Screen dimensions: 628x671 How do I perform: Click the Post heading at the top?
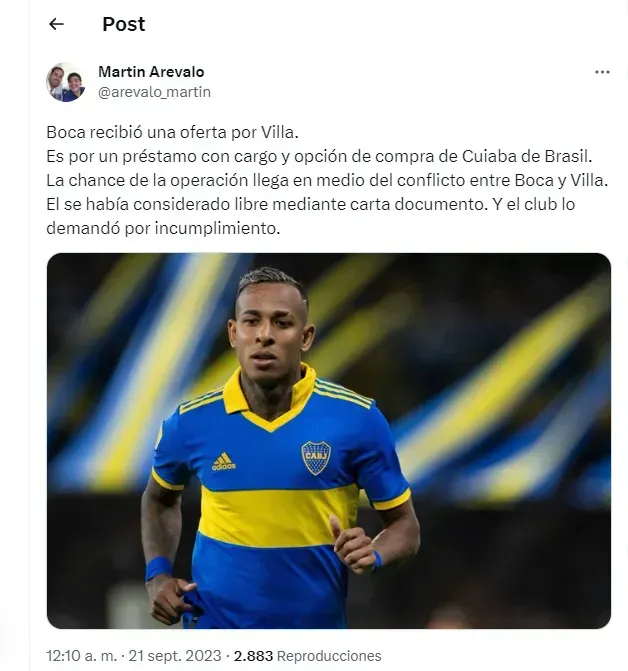[x=124, y=24]
